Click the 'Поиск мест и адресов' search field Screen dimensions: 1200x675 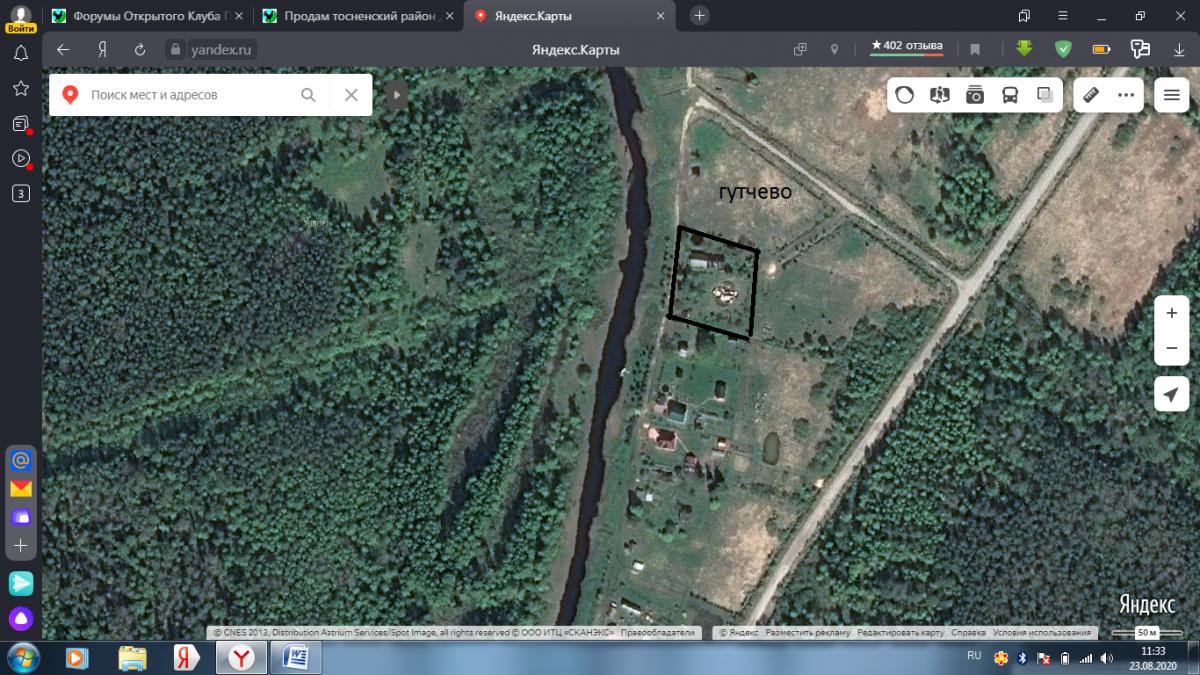[190, 95]
